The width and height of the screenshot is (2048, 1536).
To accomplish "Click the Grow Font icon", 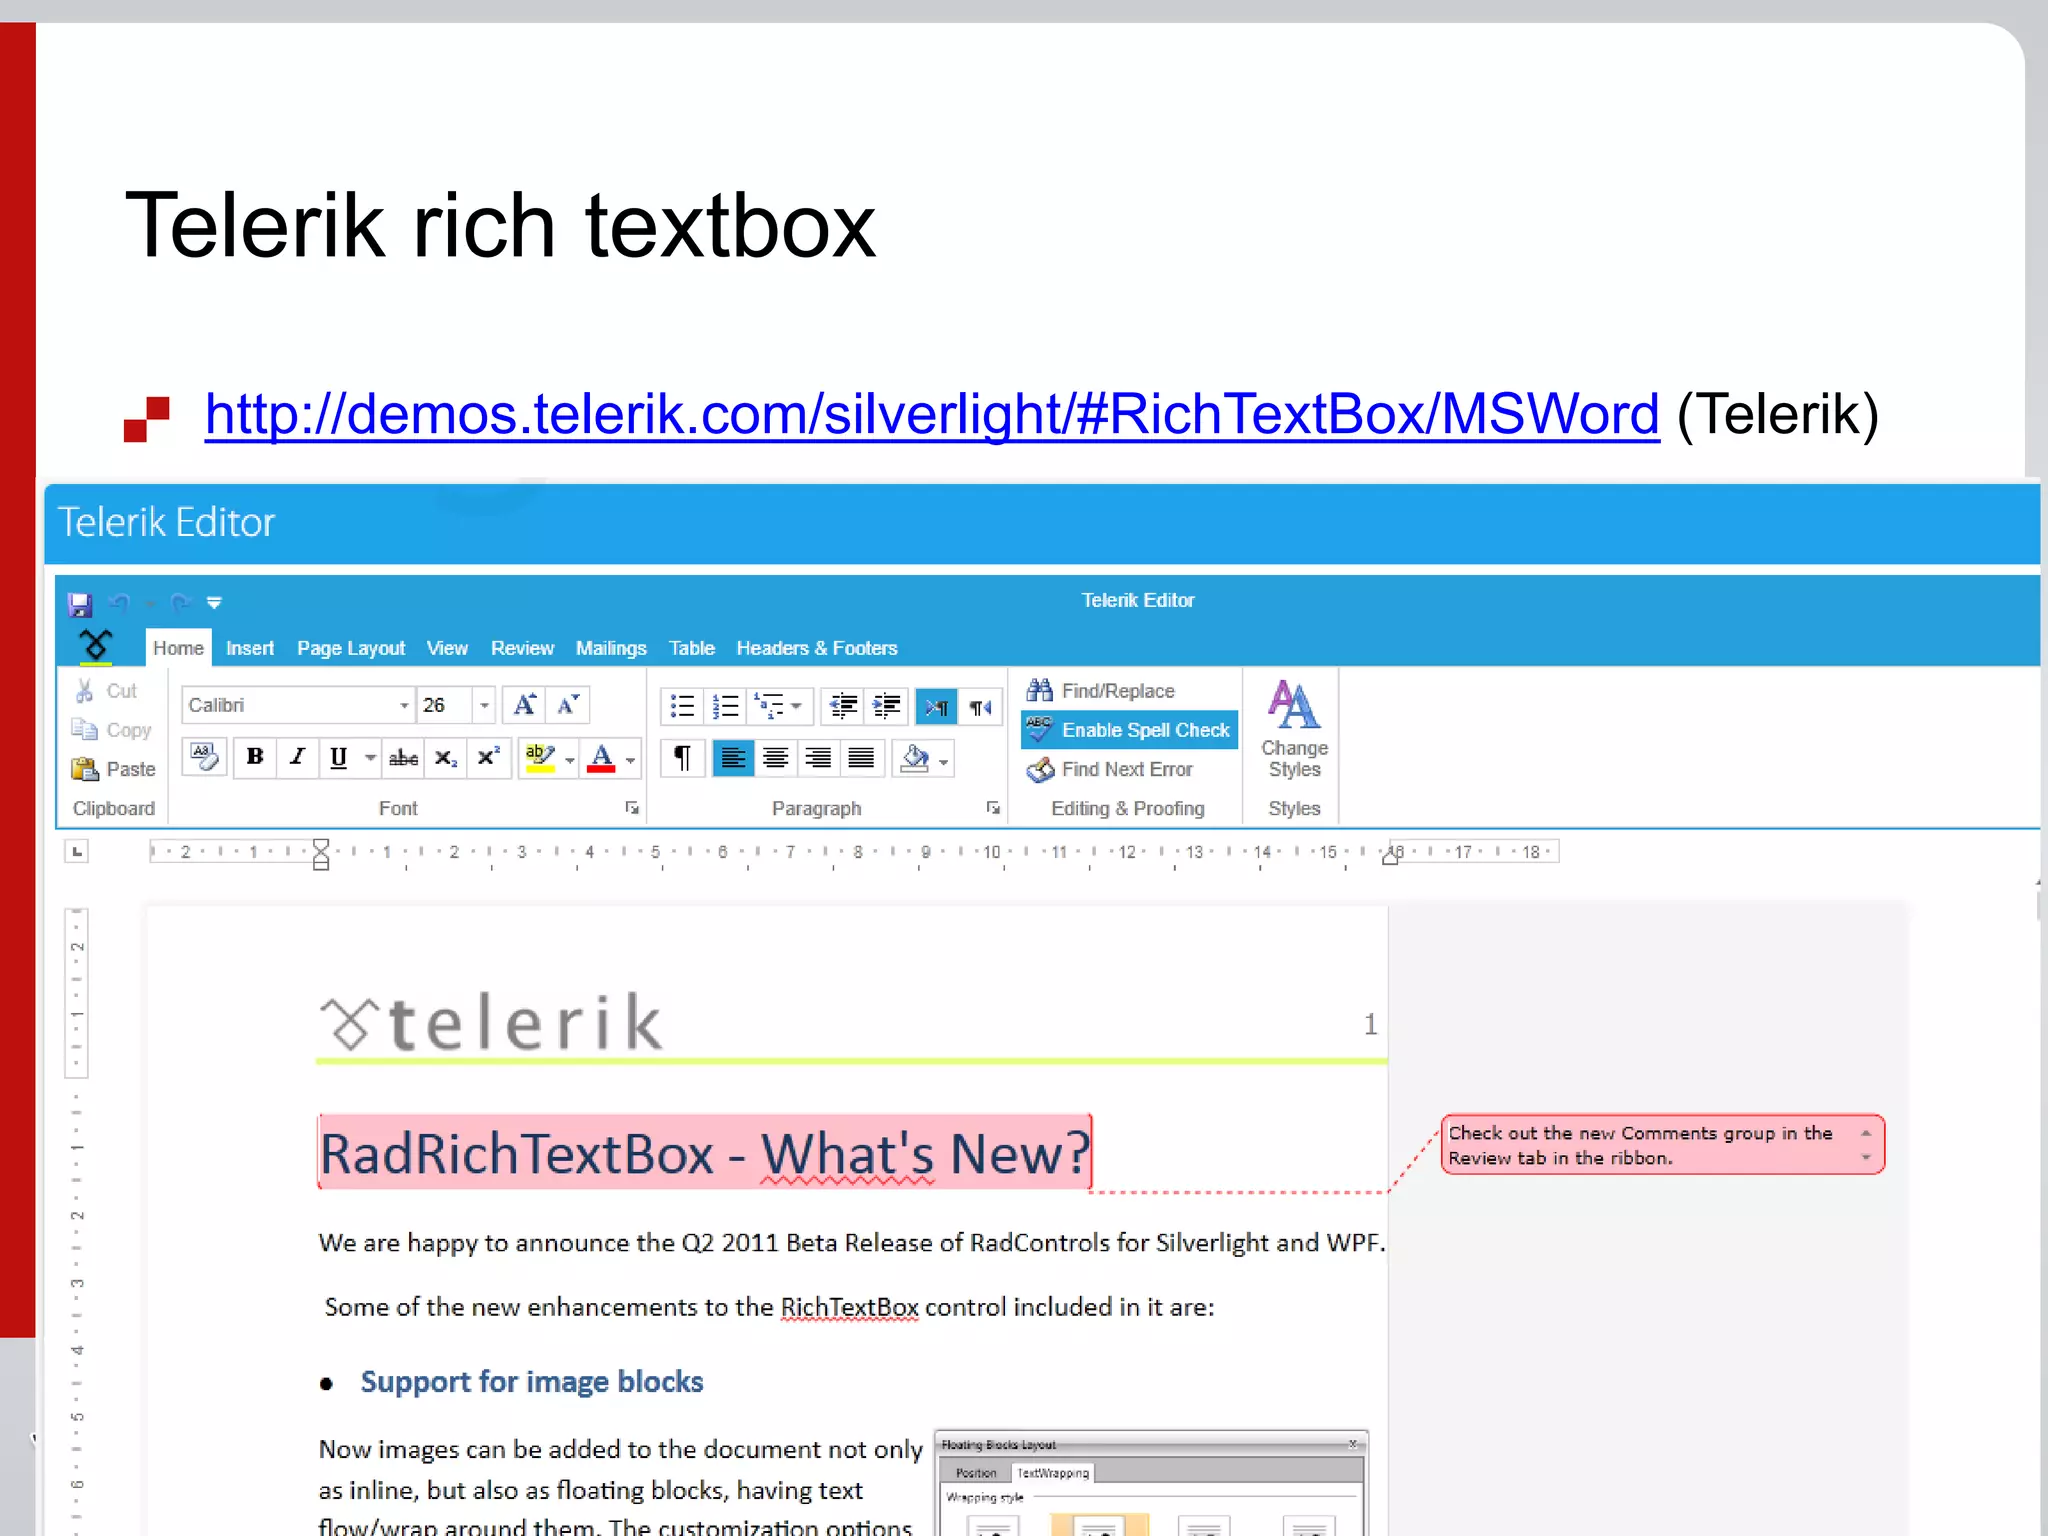I will [524, 705].
